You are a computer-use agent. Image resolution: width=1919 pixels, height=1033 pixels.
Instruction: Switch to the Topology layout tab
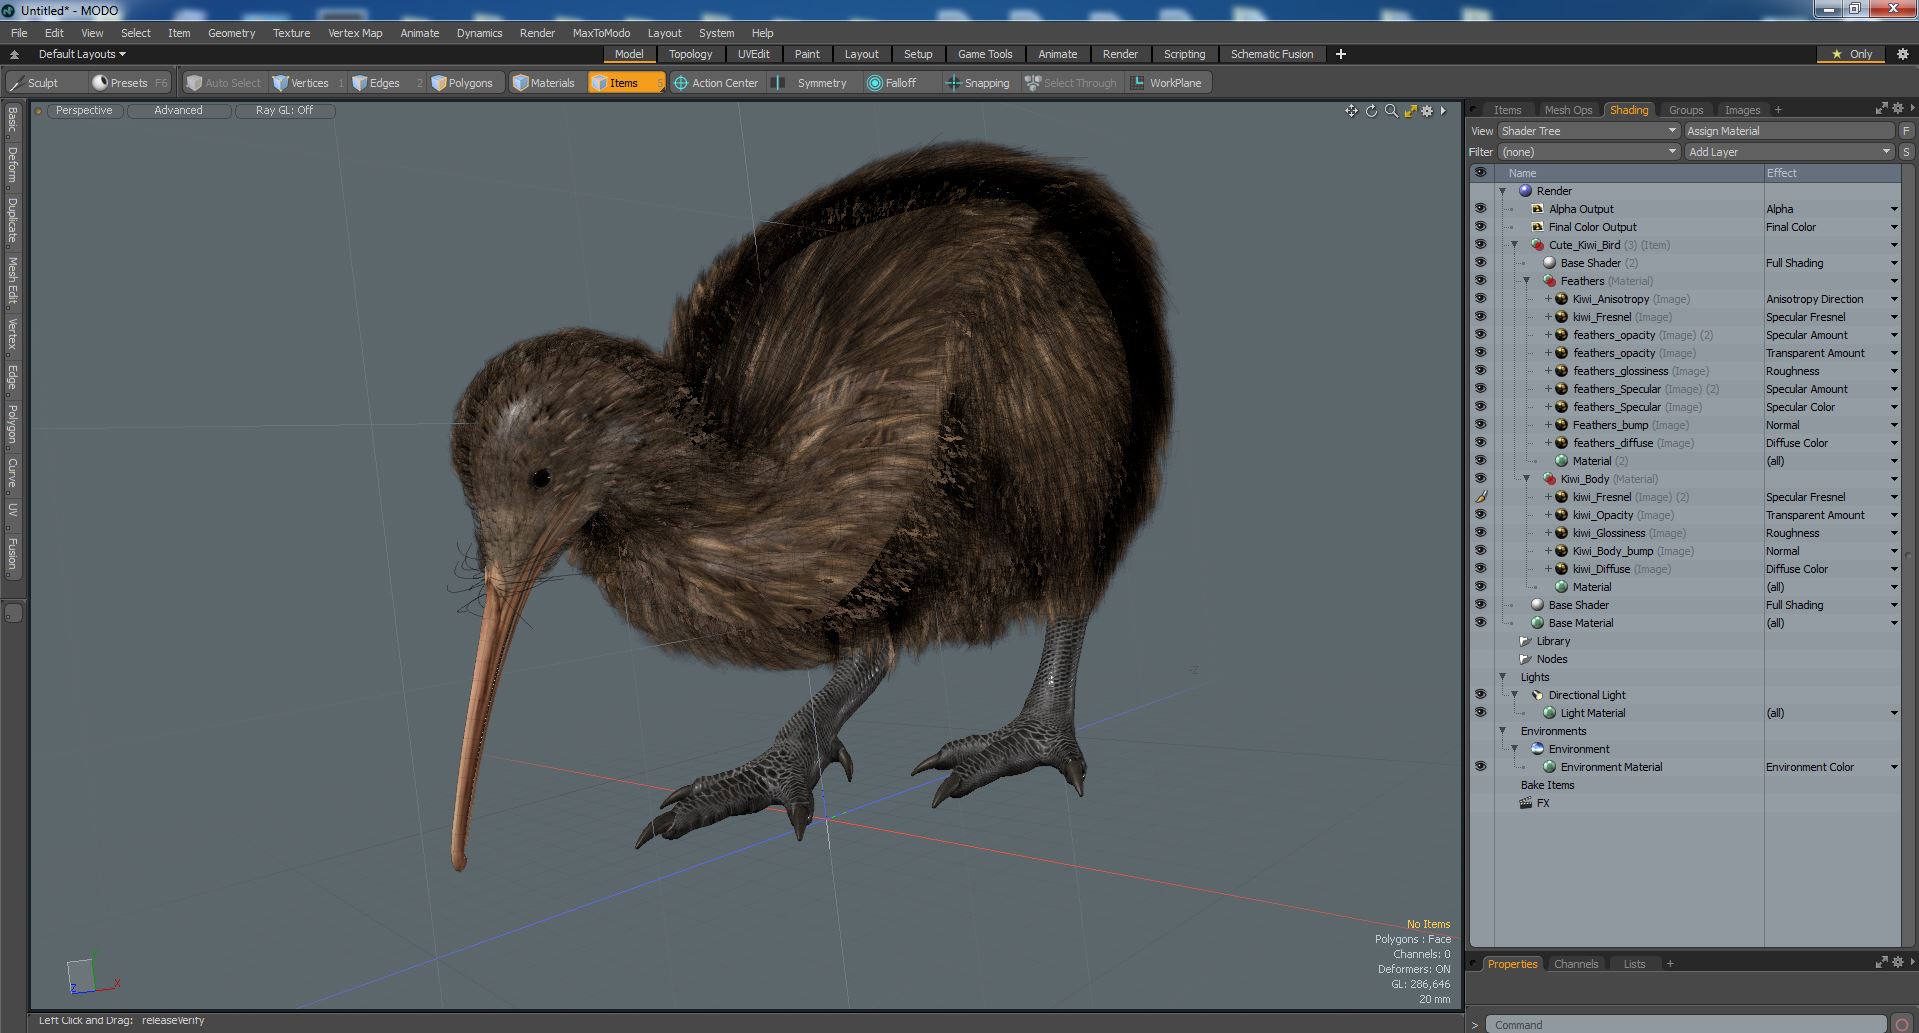coord(690,54)
